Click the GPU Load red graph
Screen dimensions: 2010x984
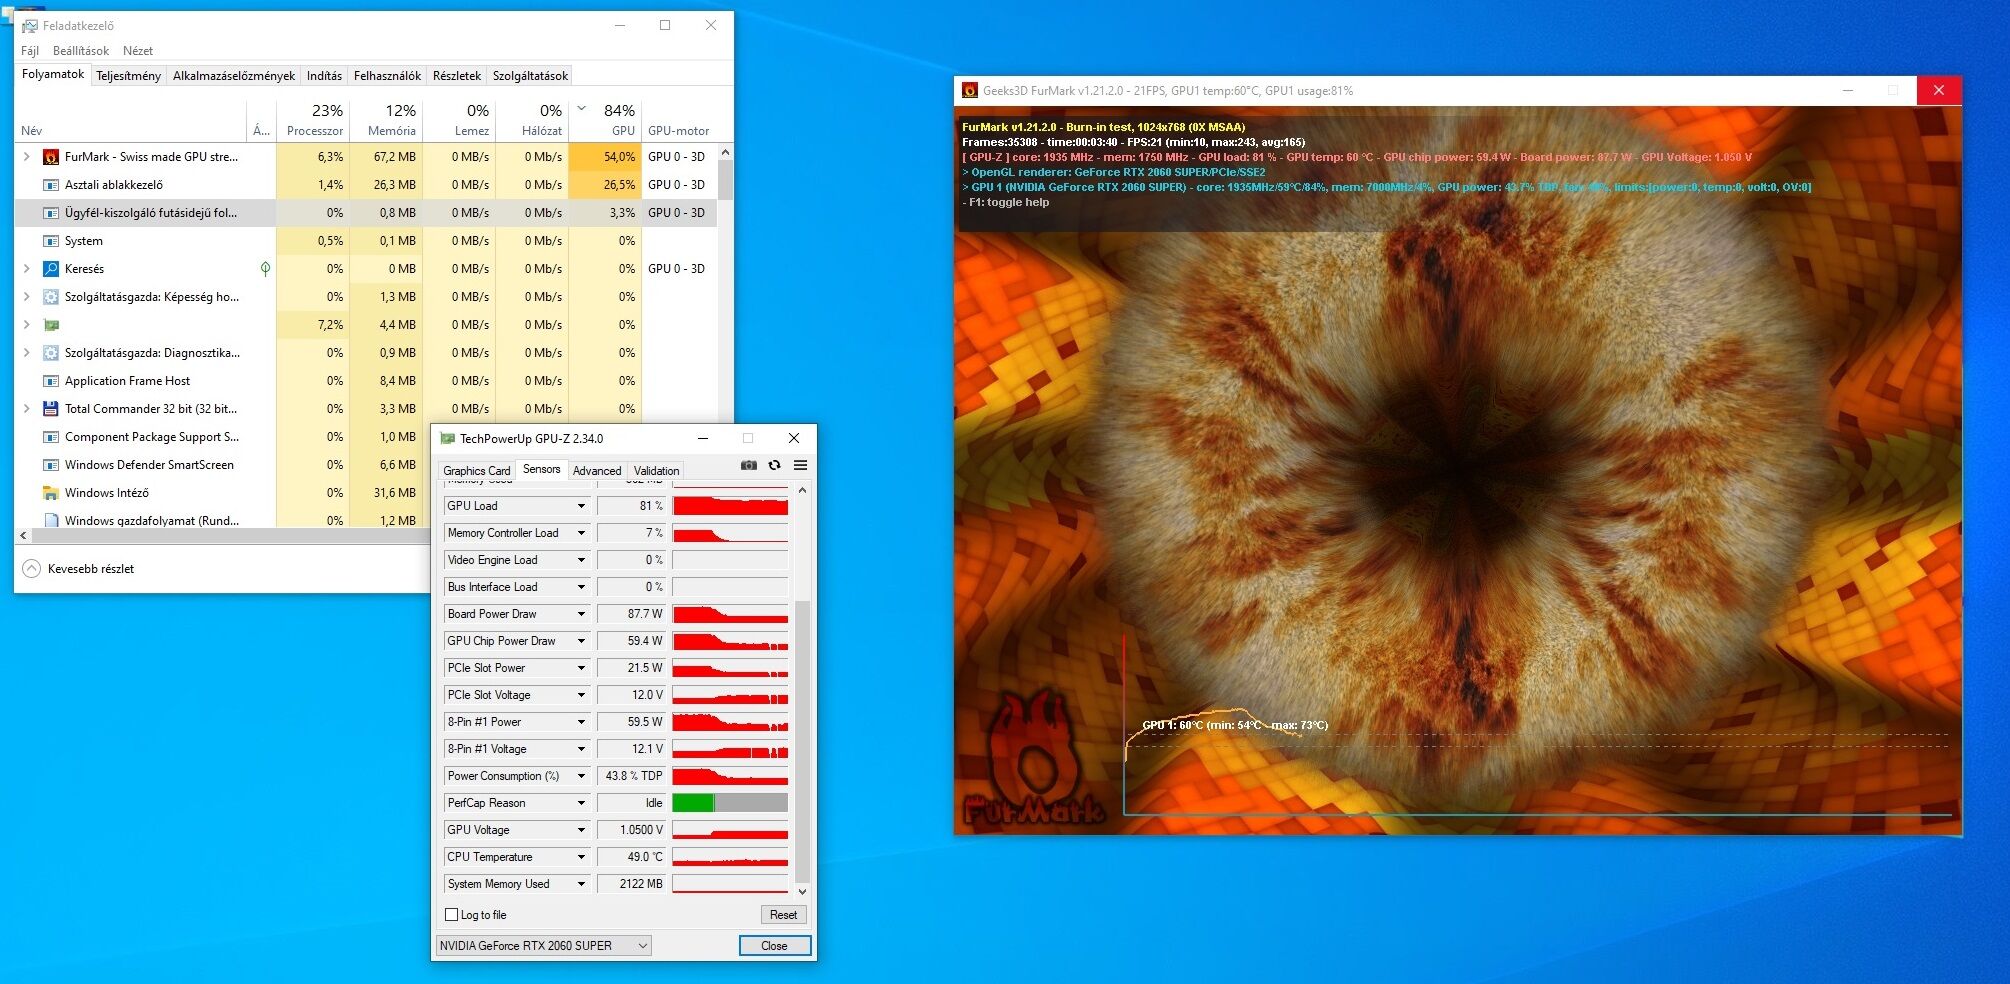pos(730,506)
